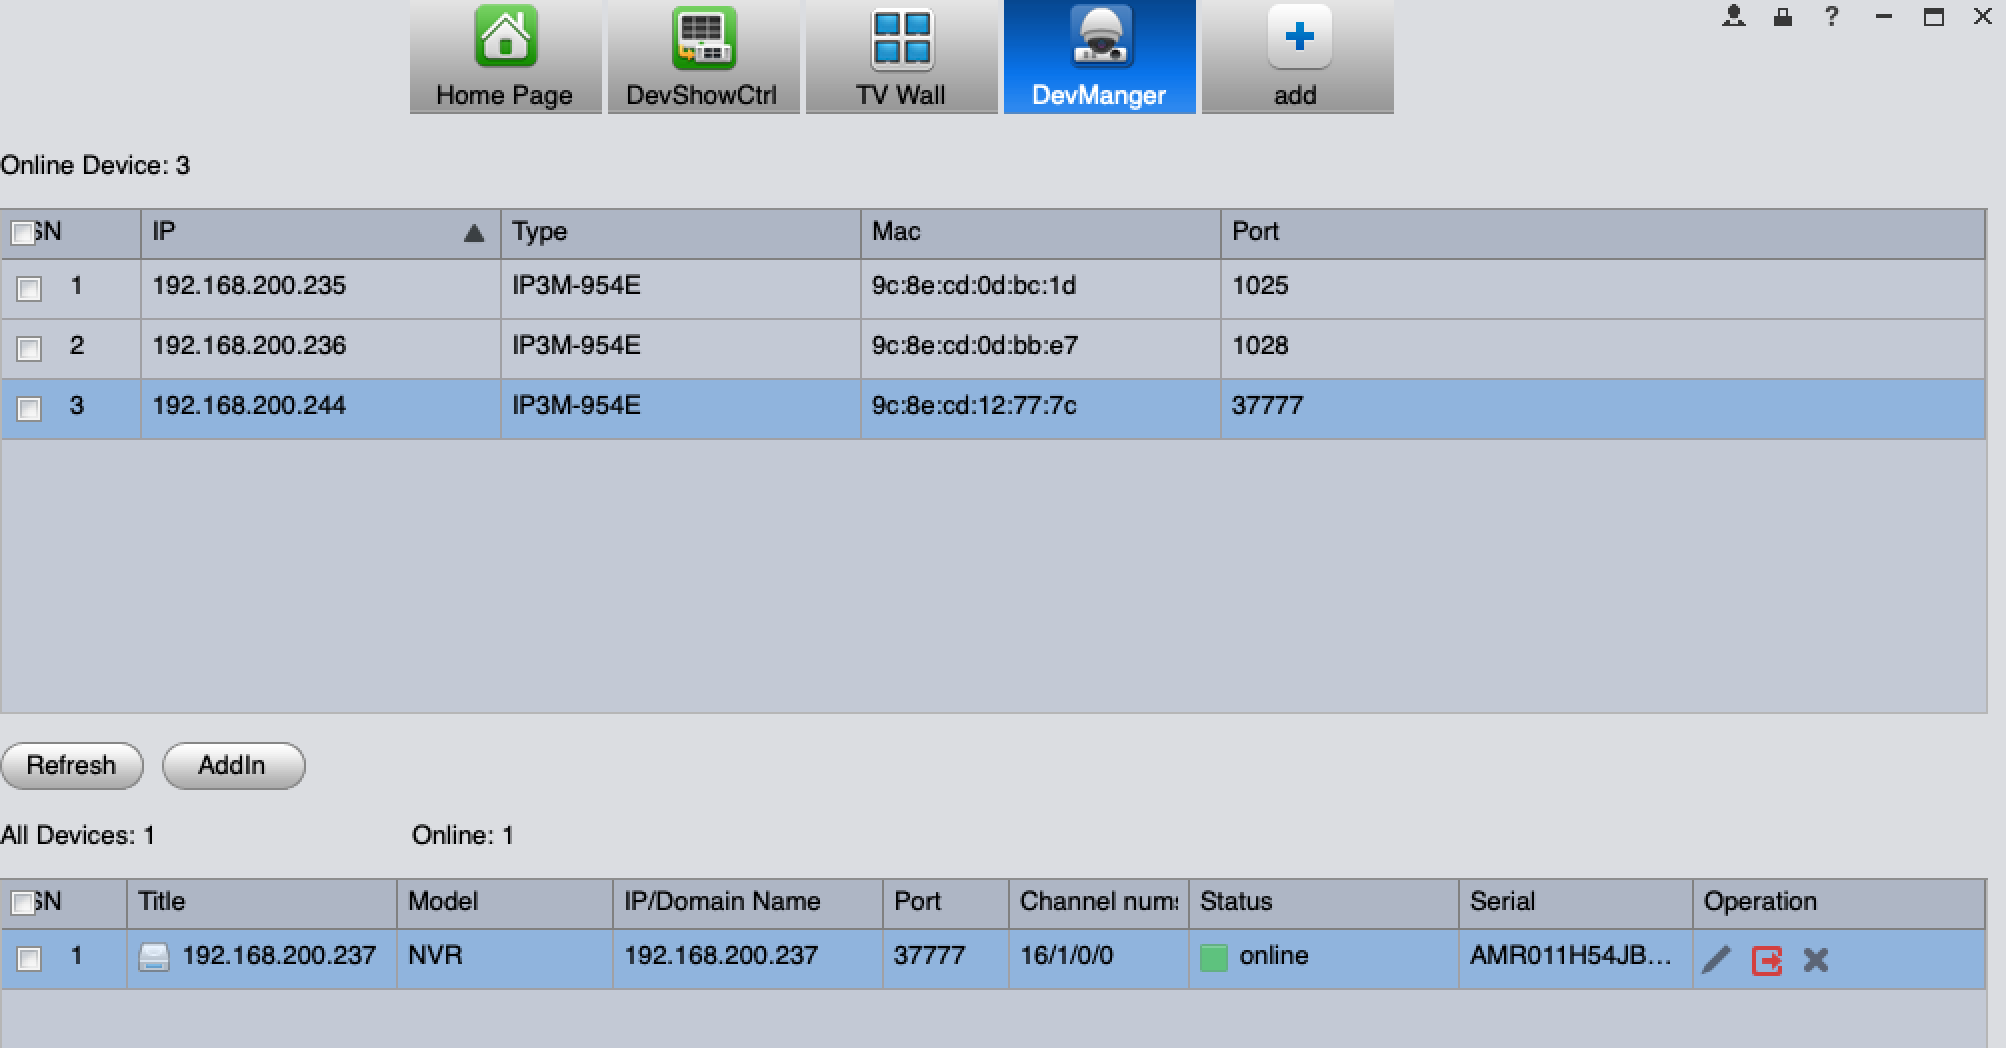The image size is (2006, 1048).
Task: Click serial number AMR011H54JB...
Action: [x=1570, y=956]
